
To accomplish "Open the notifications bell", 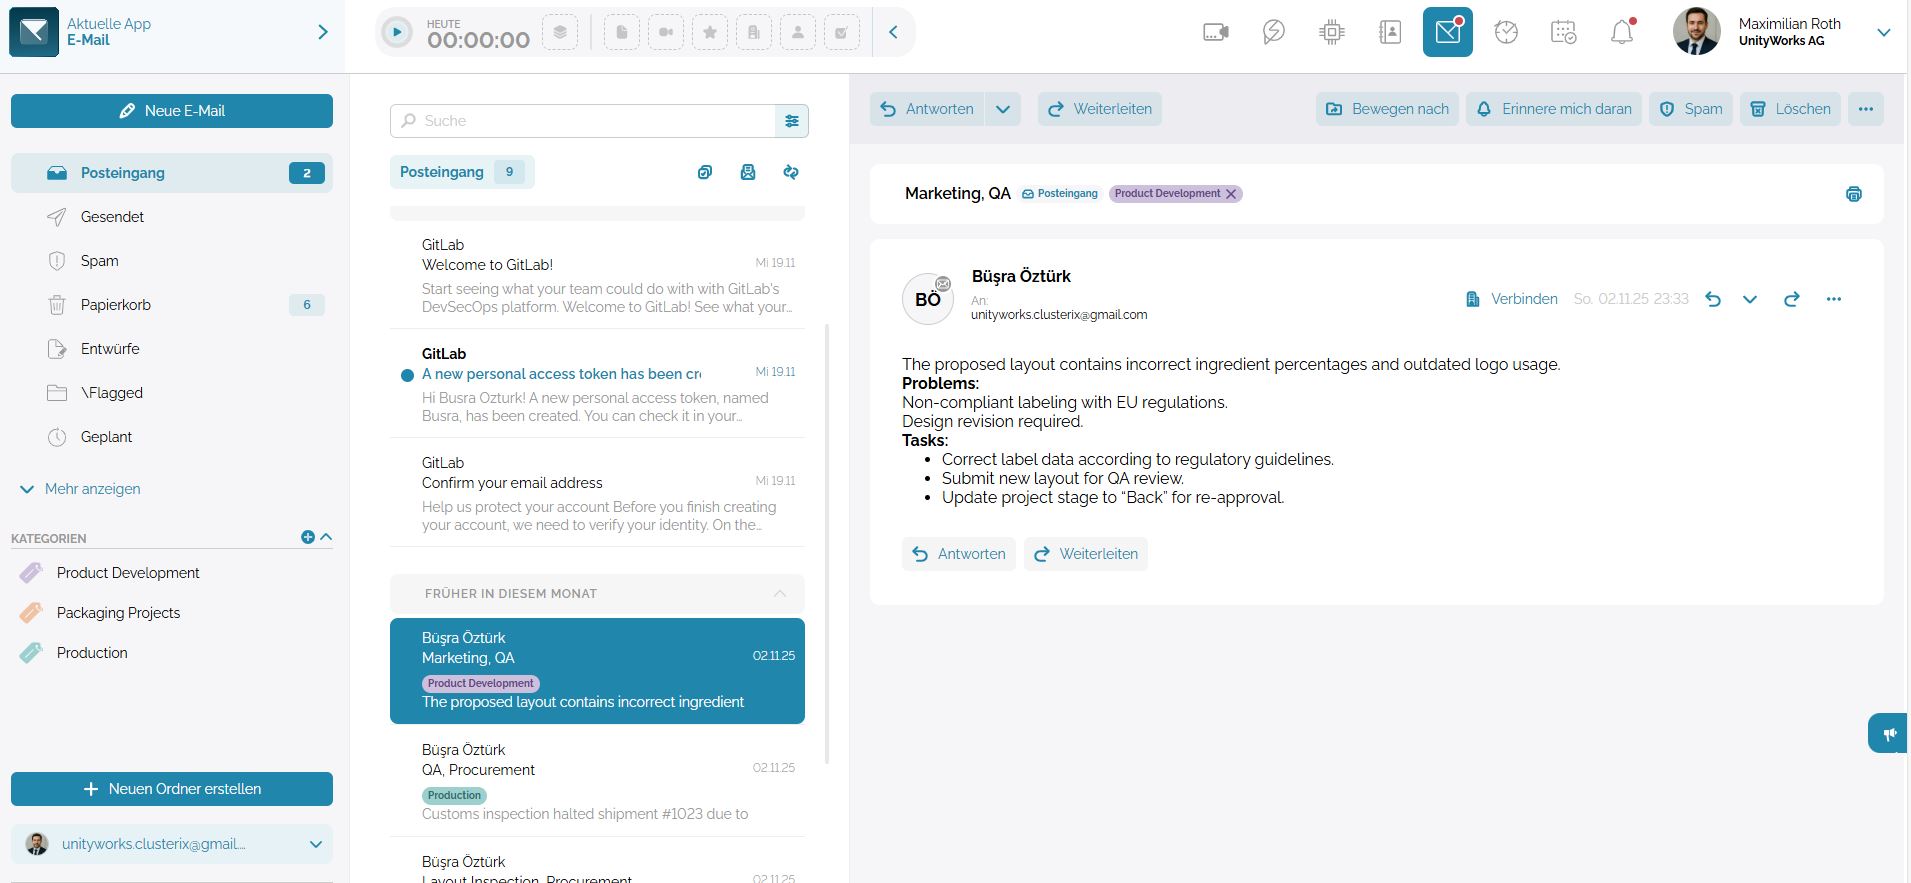I will tap(1622, 32).
